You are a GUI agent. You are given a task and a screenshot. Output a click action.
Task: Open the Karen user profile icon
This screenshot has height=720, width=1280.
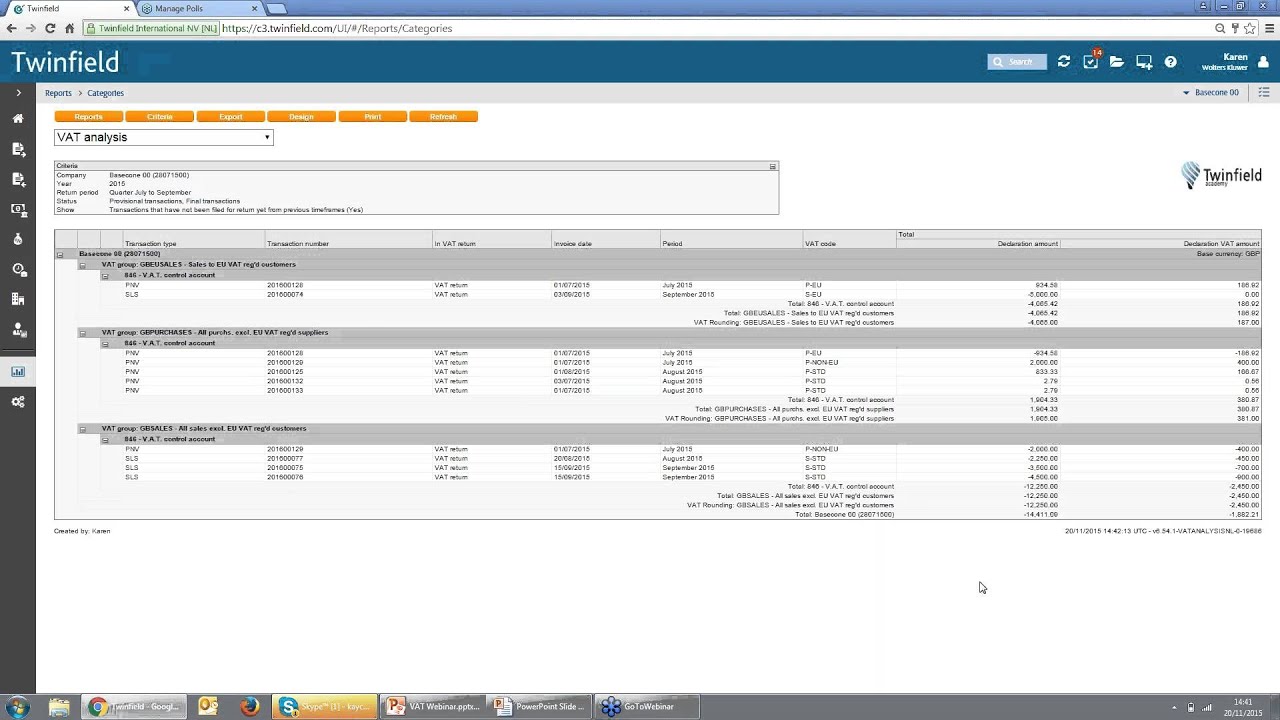click(x=1263, y=62)
